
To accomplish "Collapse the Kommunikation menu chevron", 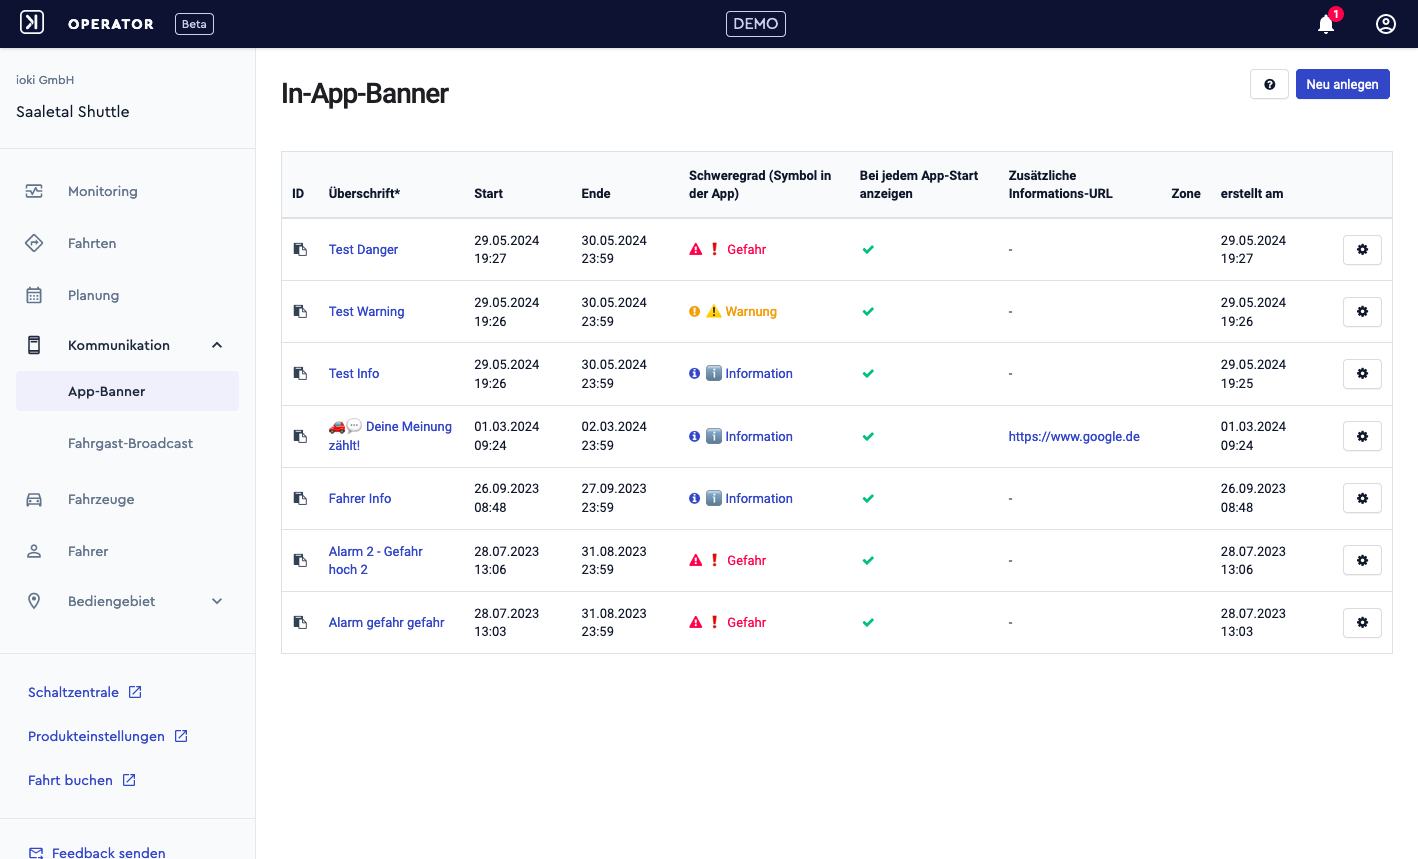I will pyautogui.click(x=217, y=345).
